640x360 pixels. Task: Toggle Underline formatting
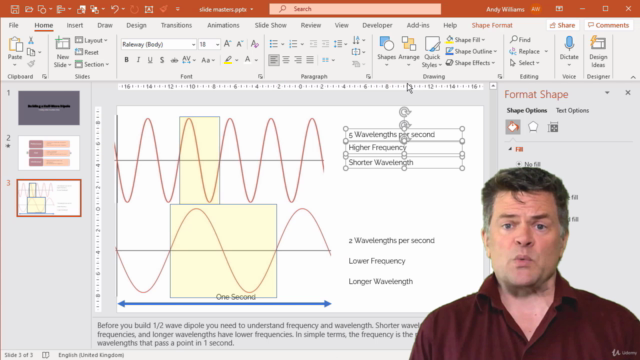click(x=150, y=60)
